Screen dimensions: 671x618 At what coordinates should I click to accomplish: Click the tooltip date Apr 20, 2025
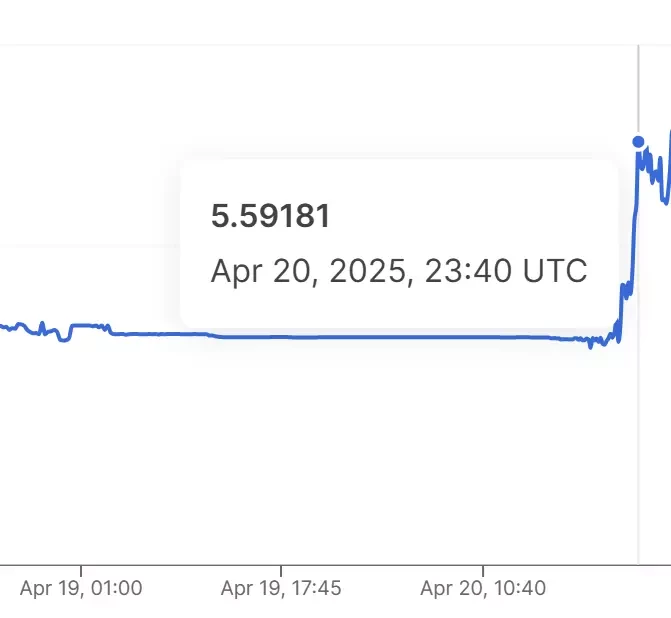pyautogui.click(x=308, y=270)
